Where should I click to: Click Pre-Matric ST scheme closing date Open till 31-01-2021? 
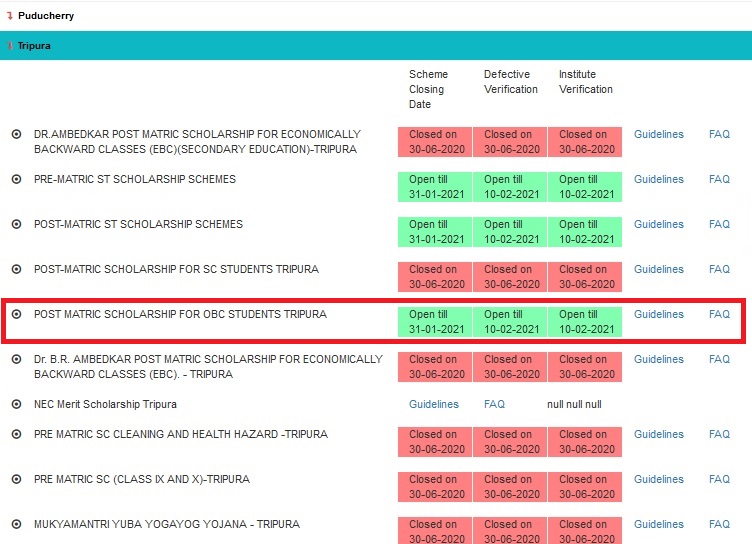(x=435, y=187)
